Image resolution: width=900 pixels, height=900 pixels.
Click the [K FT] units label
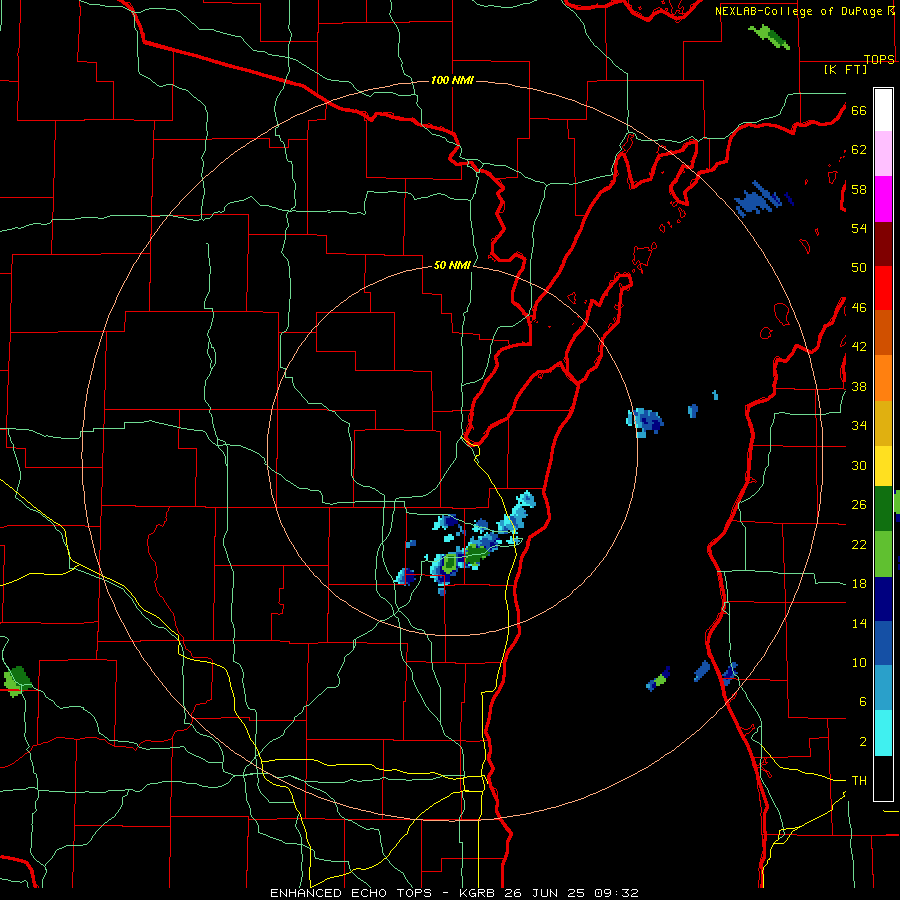[x=845, y=69]
